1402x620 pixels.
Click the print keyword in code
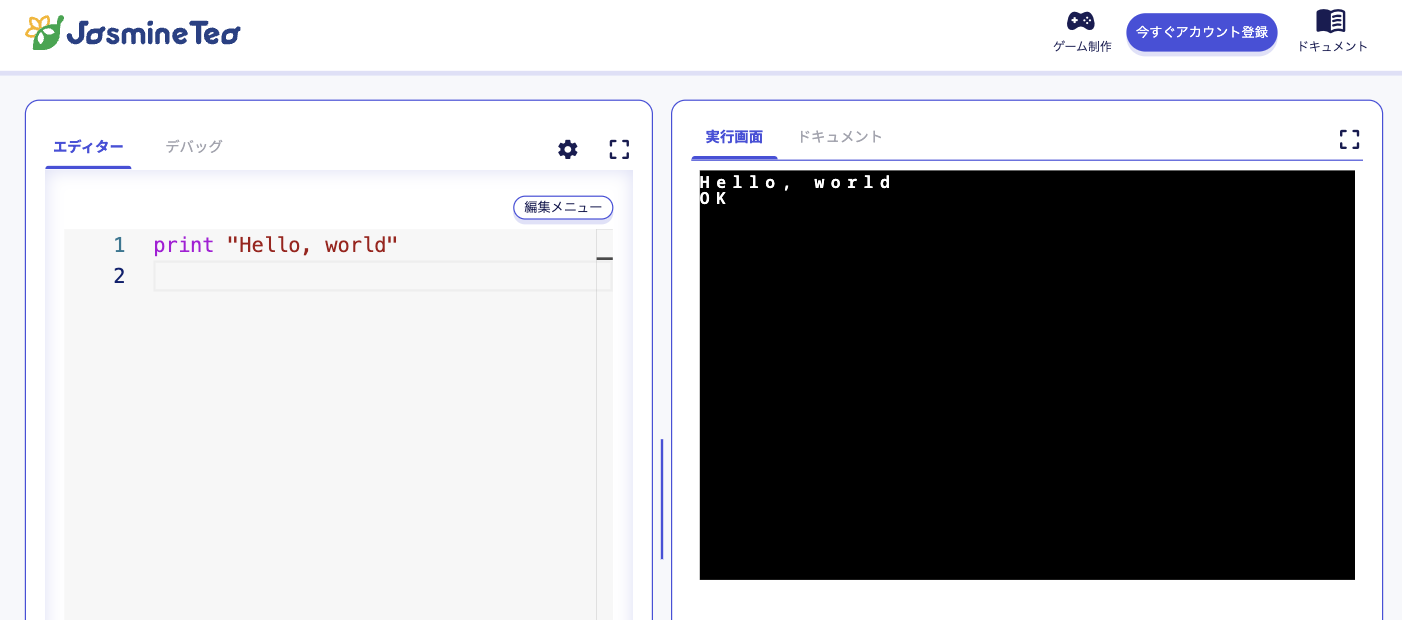[x=184, y=245]
